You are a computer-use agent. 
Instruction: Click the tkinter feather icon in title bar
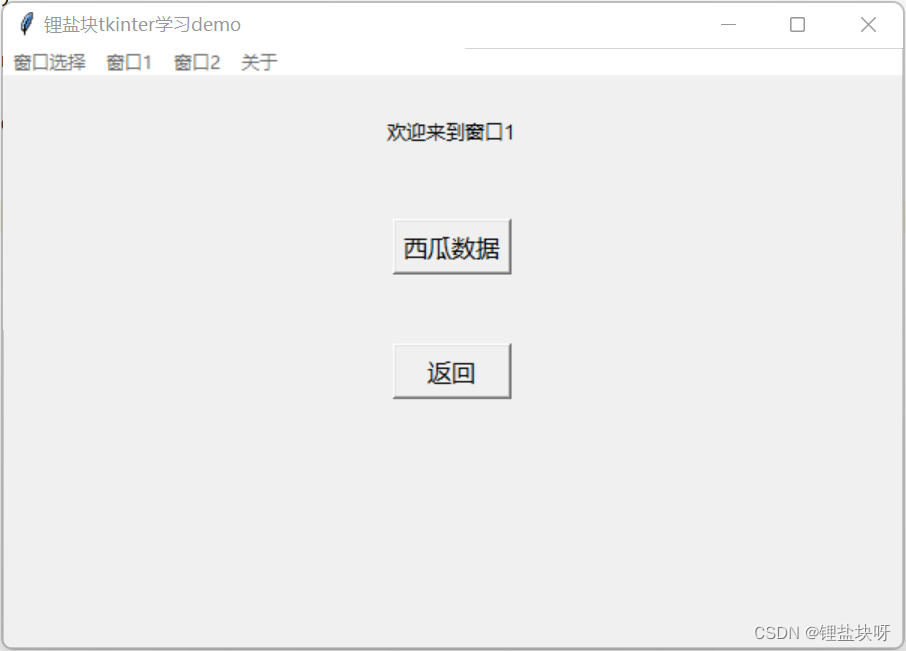pyautogui.click(x=26, y=24)
